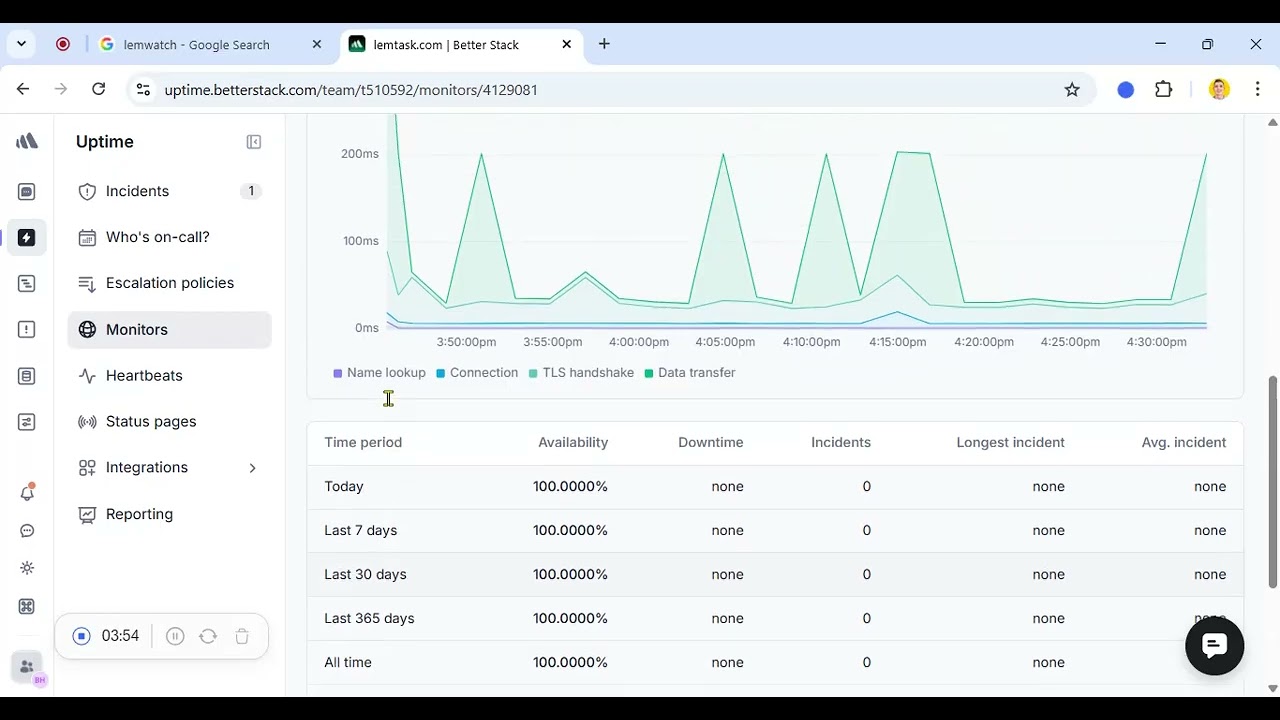Select the All time row label
The width and height of the screenshot is (1280, 720).
click(348, 663)
